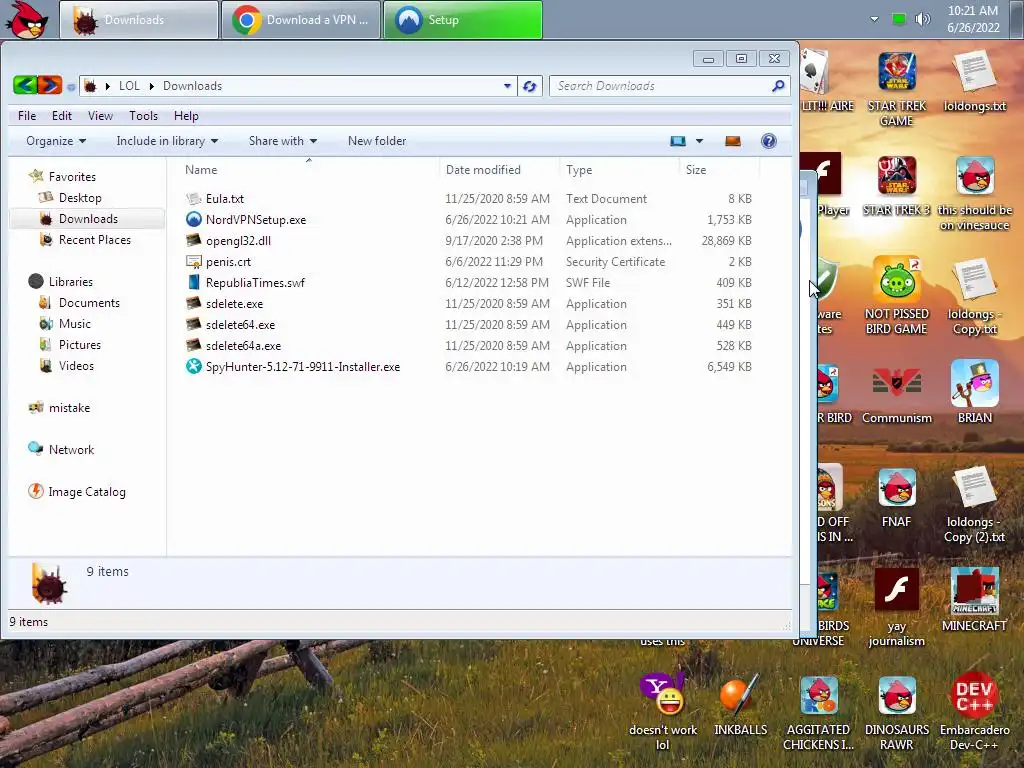Open the Change your view icon
Image resolution: width=1024 pixels, height=768 pixels.
(x=678, y=141)
